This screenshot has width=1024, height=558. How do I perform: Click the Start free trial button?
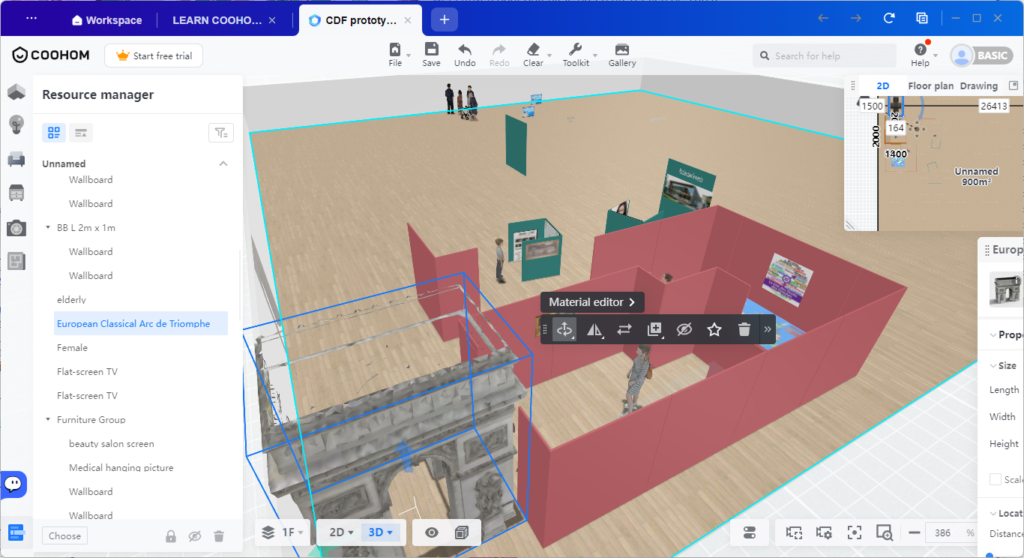coord(154,56)
